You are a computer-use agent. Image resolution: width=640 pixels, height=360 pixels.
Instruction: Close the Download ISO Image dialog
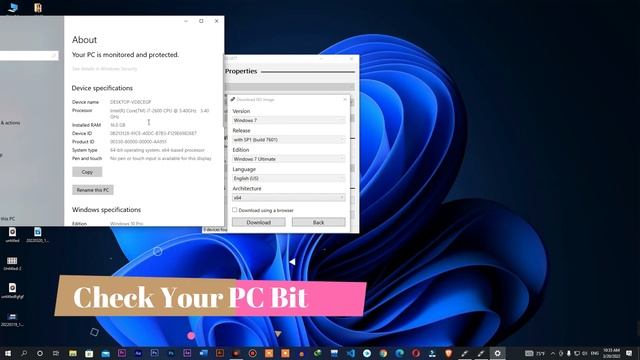coord(345,99)
